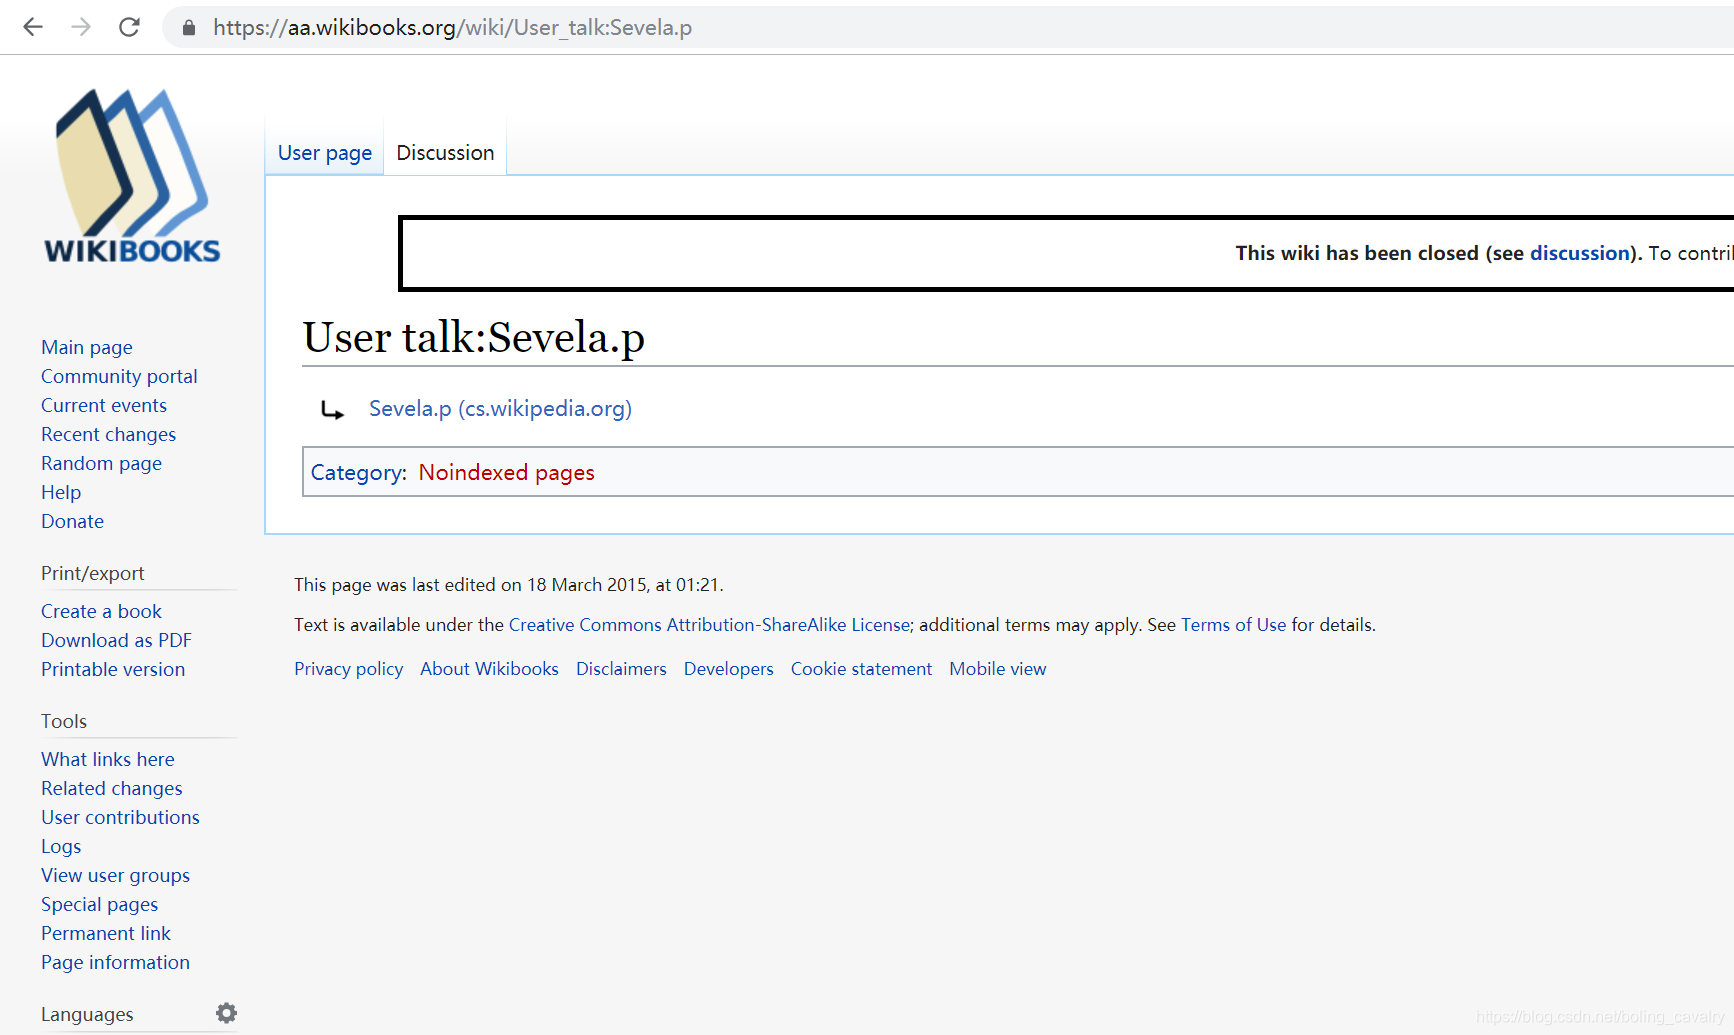Open What links here tool
The width and height of the screenshot is (1734, 1035).
[108, 760]
